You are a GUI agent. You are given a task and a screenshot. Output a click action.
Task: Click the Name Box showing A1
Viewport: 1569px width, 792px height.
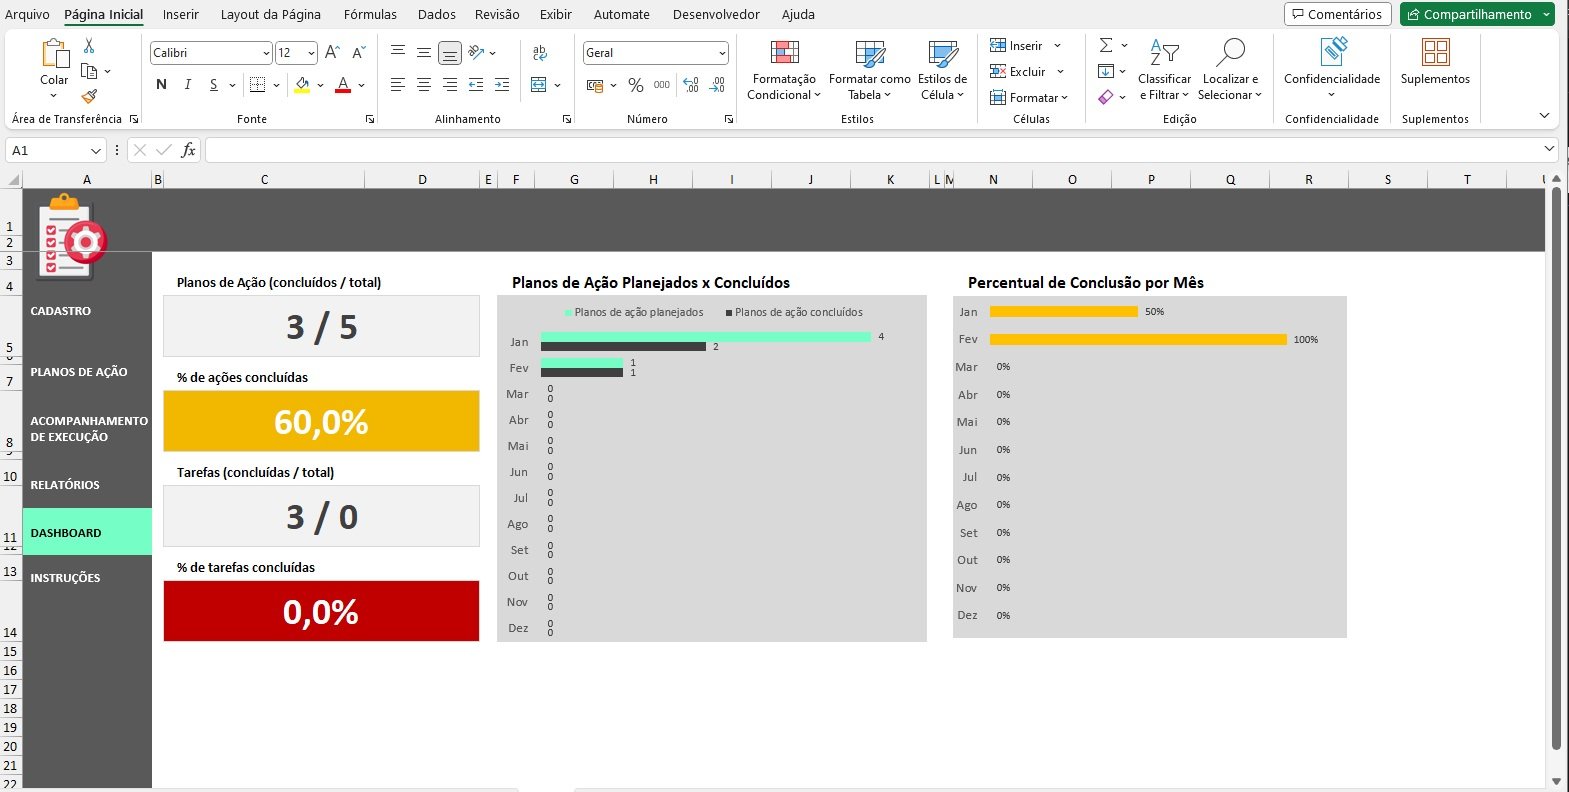point(47,150)
